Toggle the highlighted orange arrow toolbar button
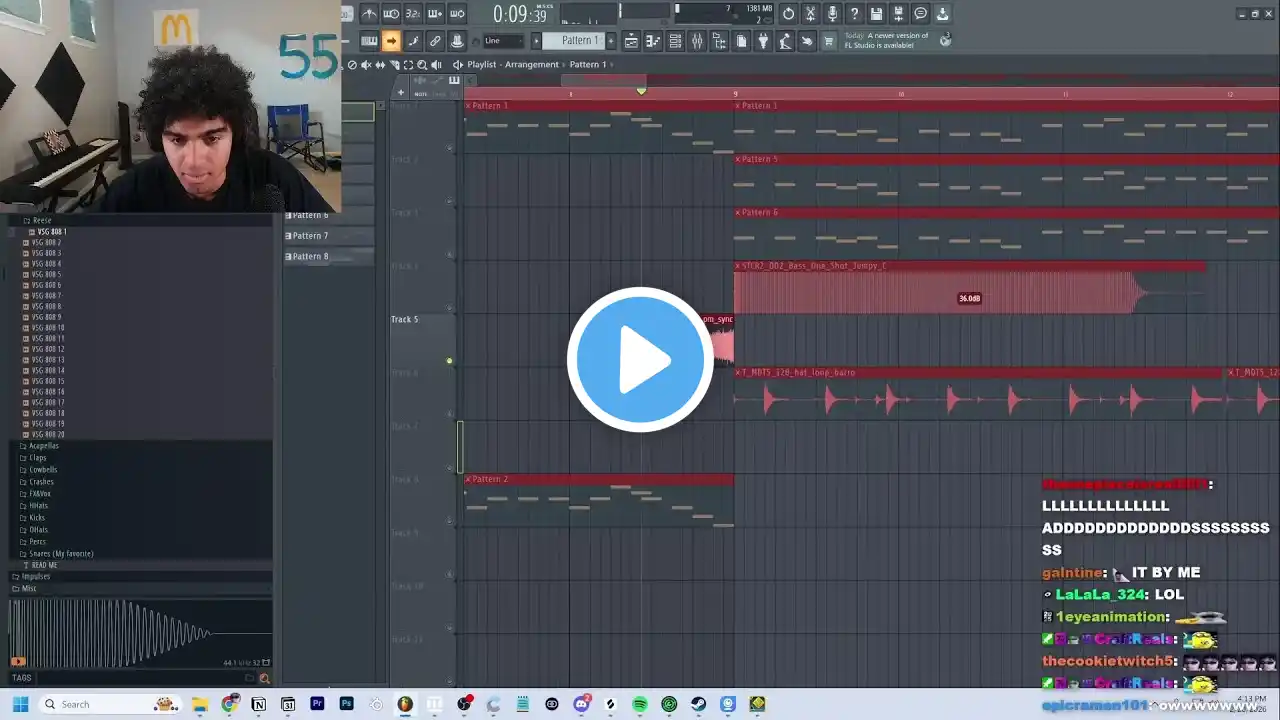The image size is (1280, 720). coord(391,41)
